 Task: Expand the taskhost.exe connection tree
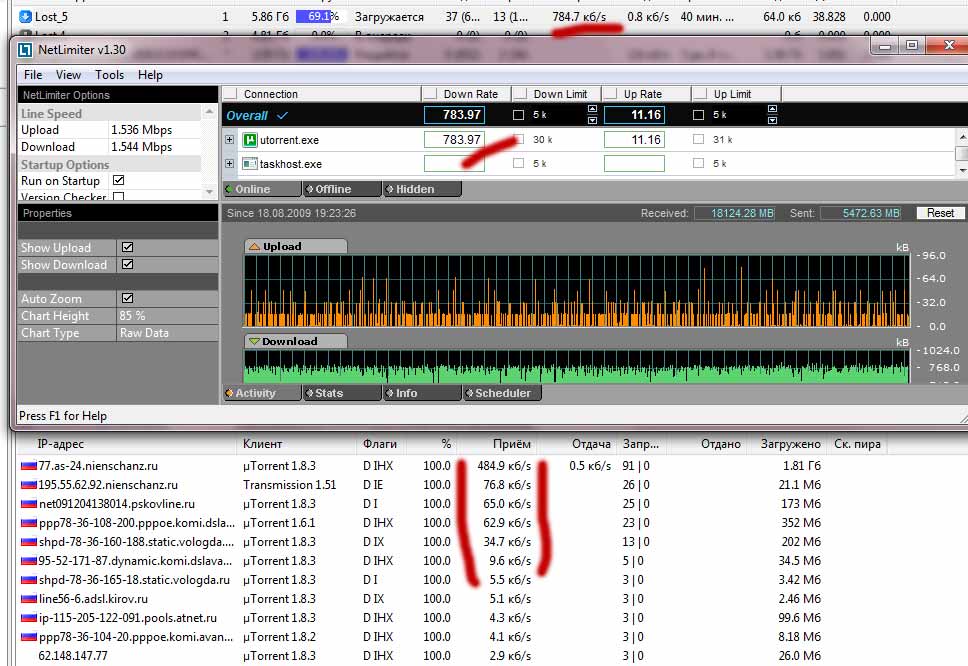point(230,164)
